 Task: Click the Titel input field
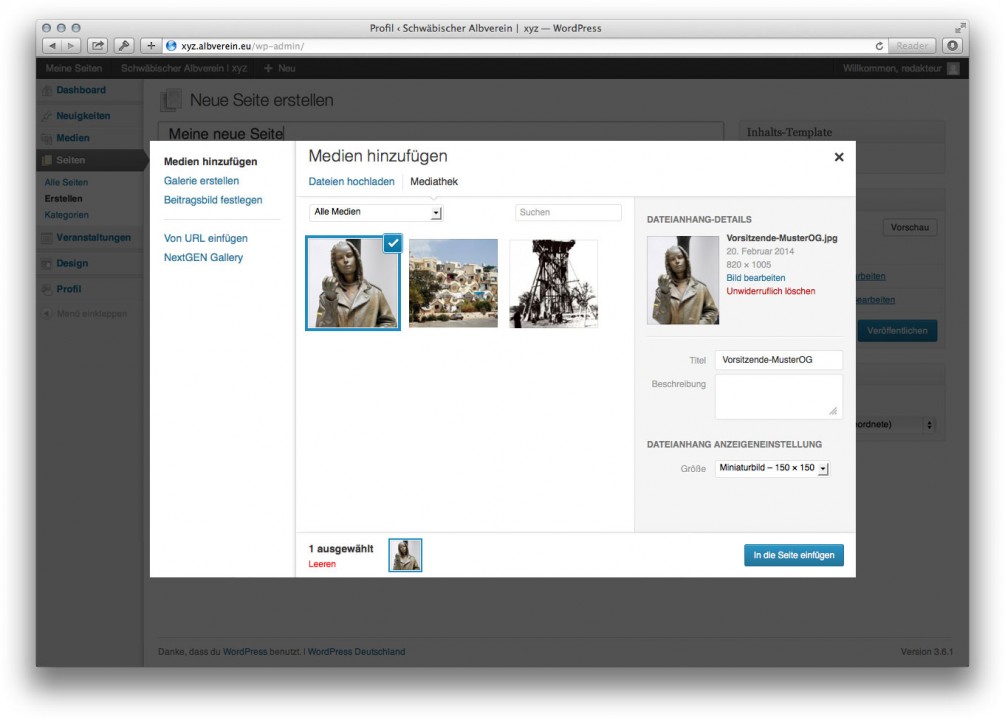pos(778,360)
